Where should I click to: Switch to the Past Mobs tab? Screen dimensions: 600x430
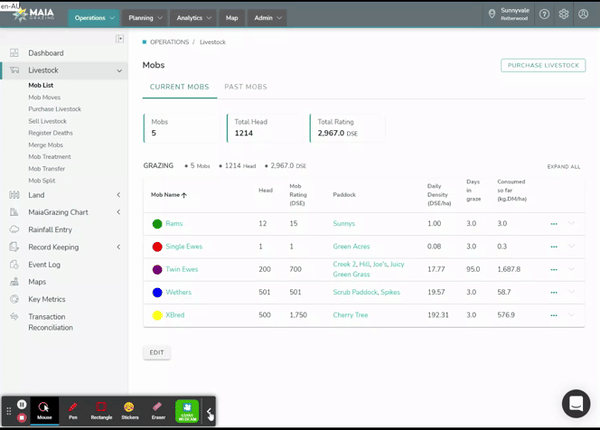pyautogui.click(x=245, y=88)
